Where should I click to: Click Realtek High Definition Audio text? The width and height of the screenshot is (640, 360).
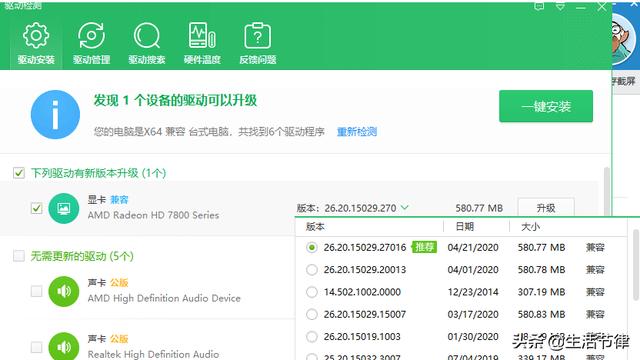153,354
